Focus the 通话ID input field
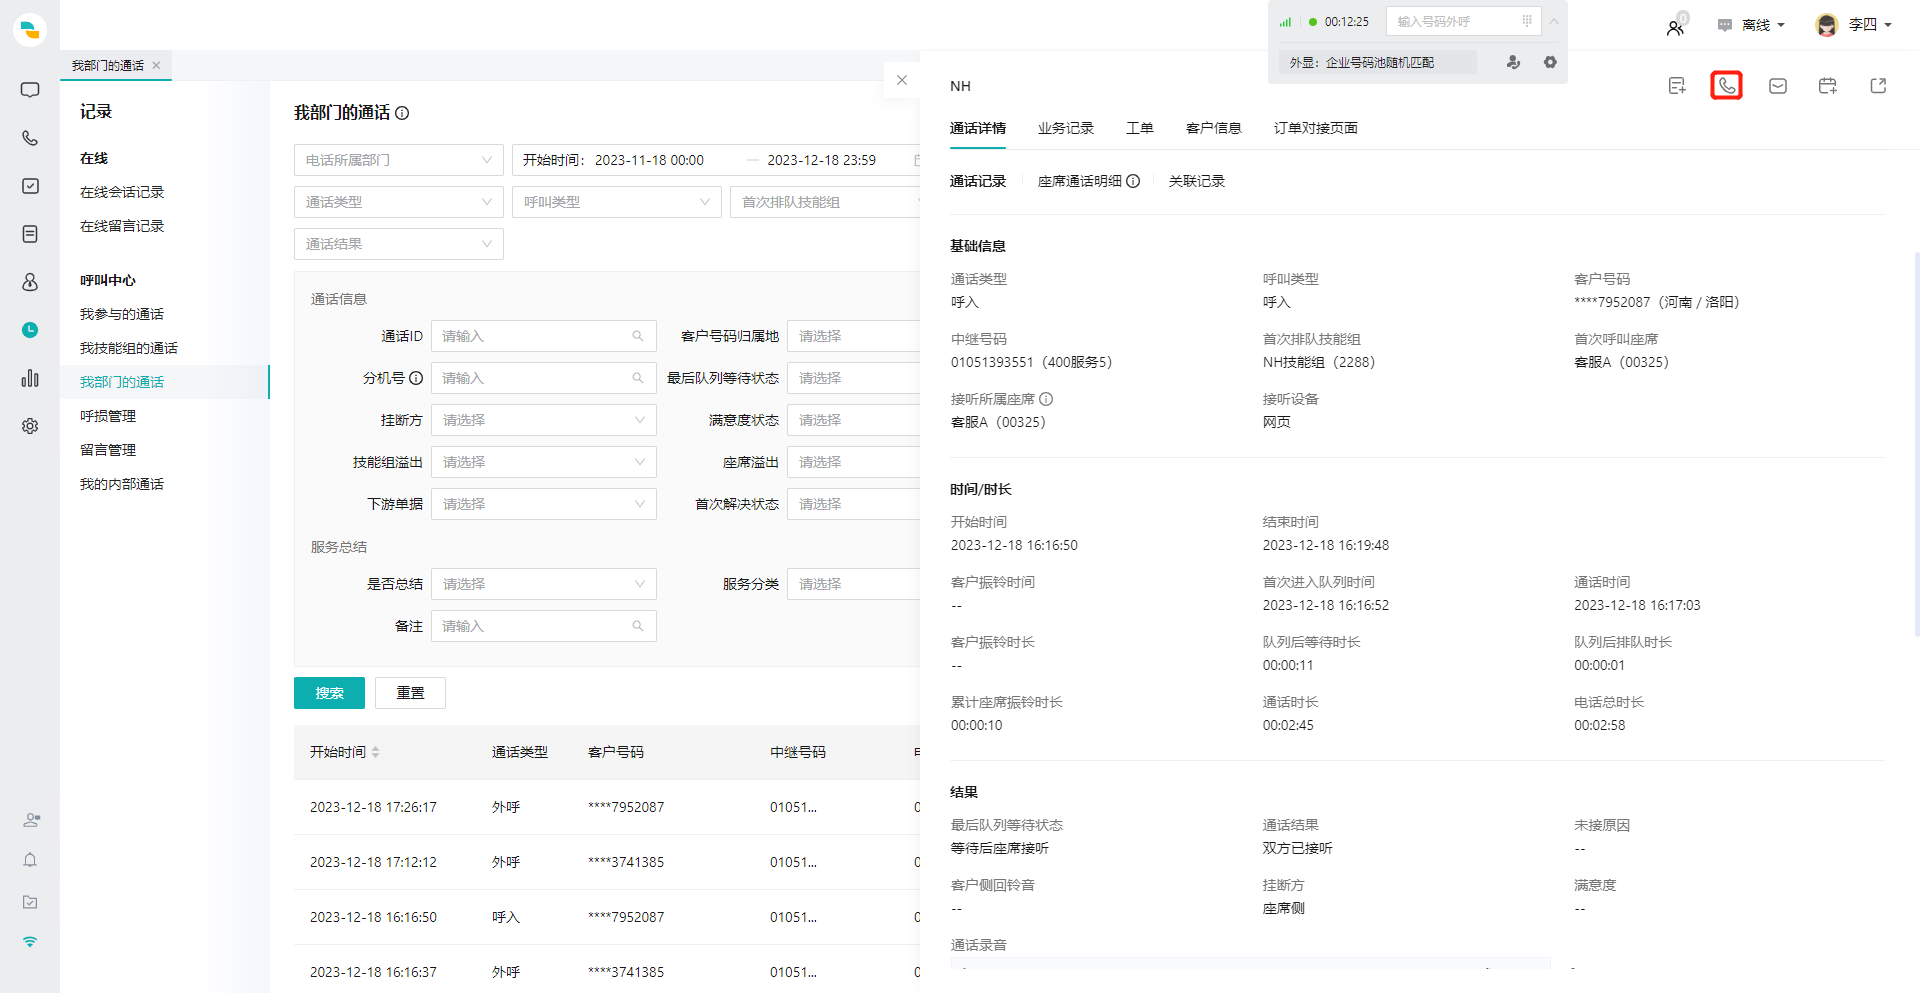This screenshot has height=993, width=1920. pos(544,336)
